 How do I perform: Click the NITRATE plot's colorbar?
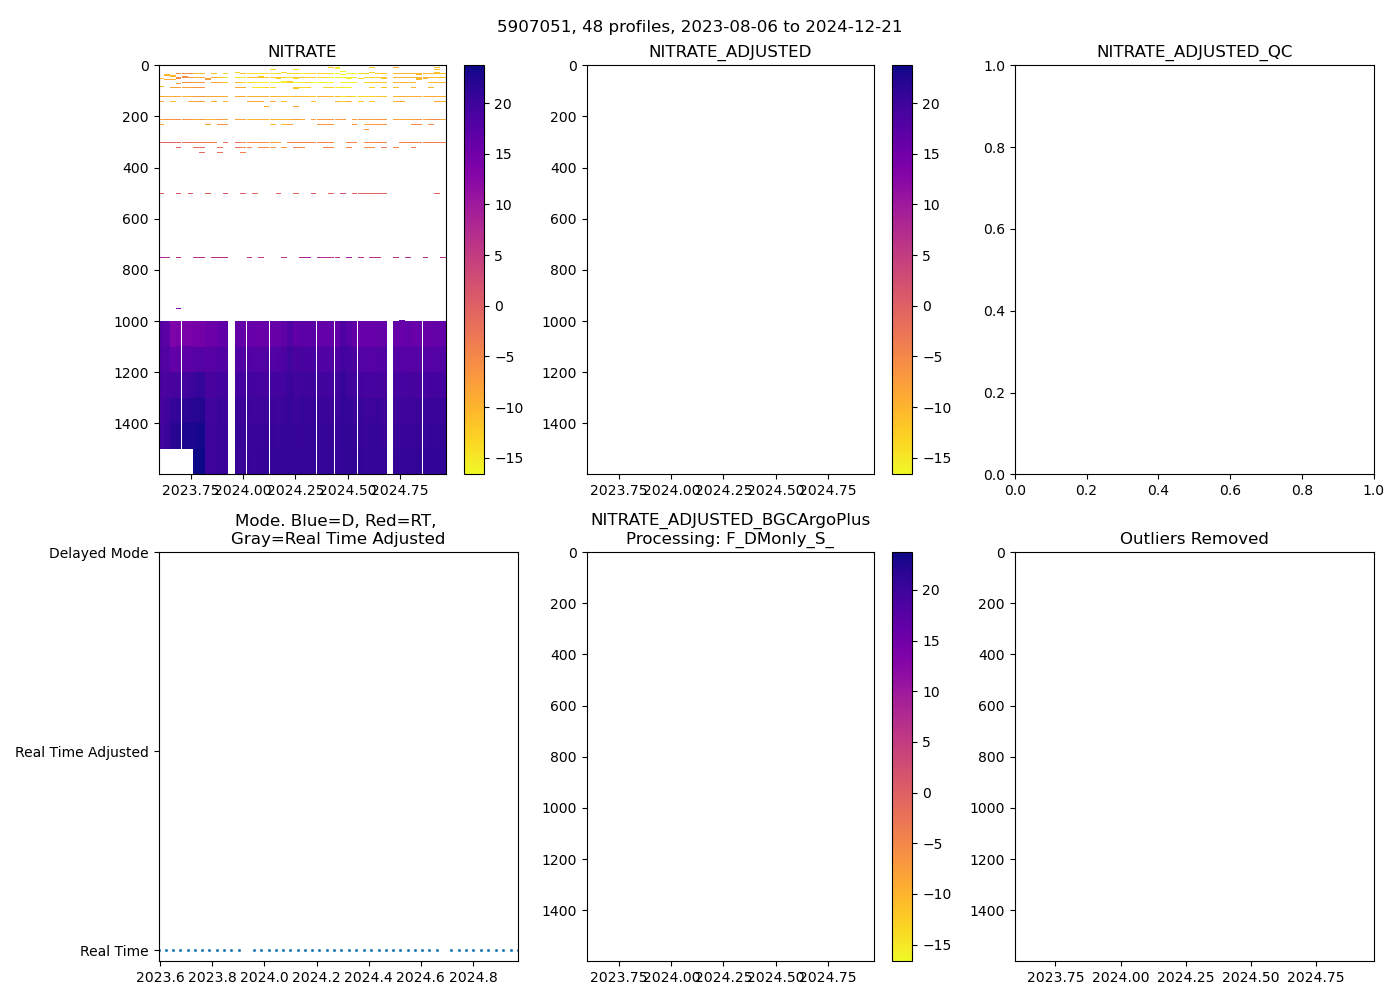click(474, 270)
